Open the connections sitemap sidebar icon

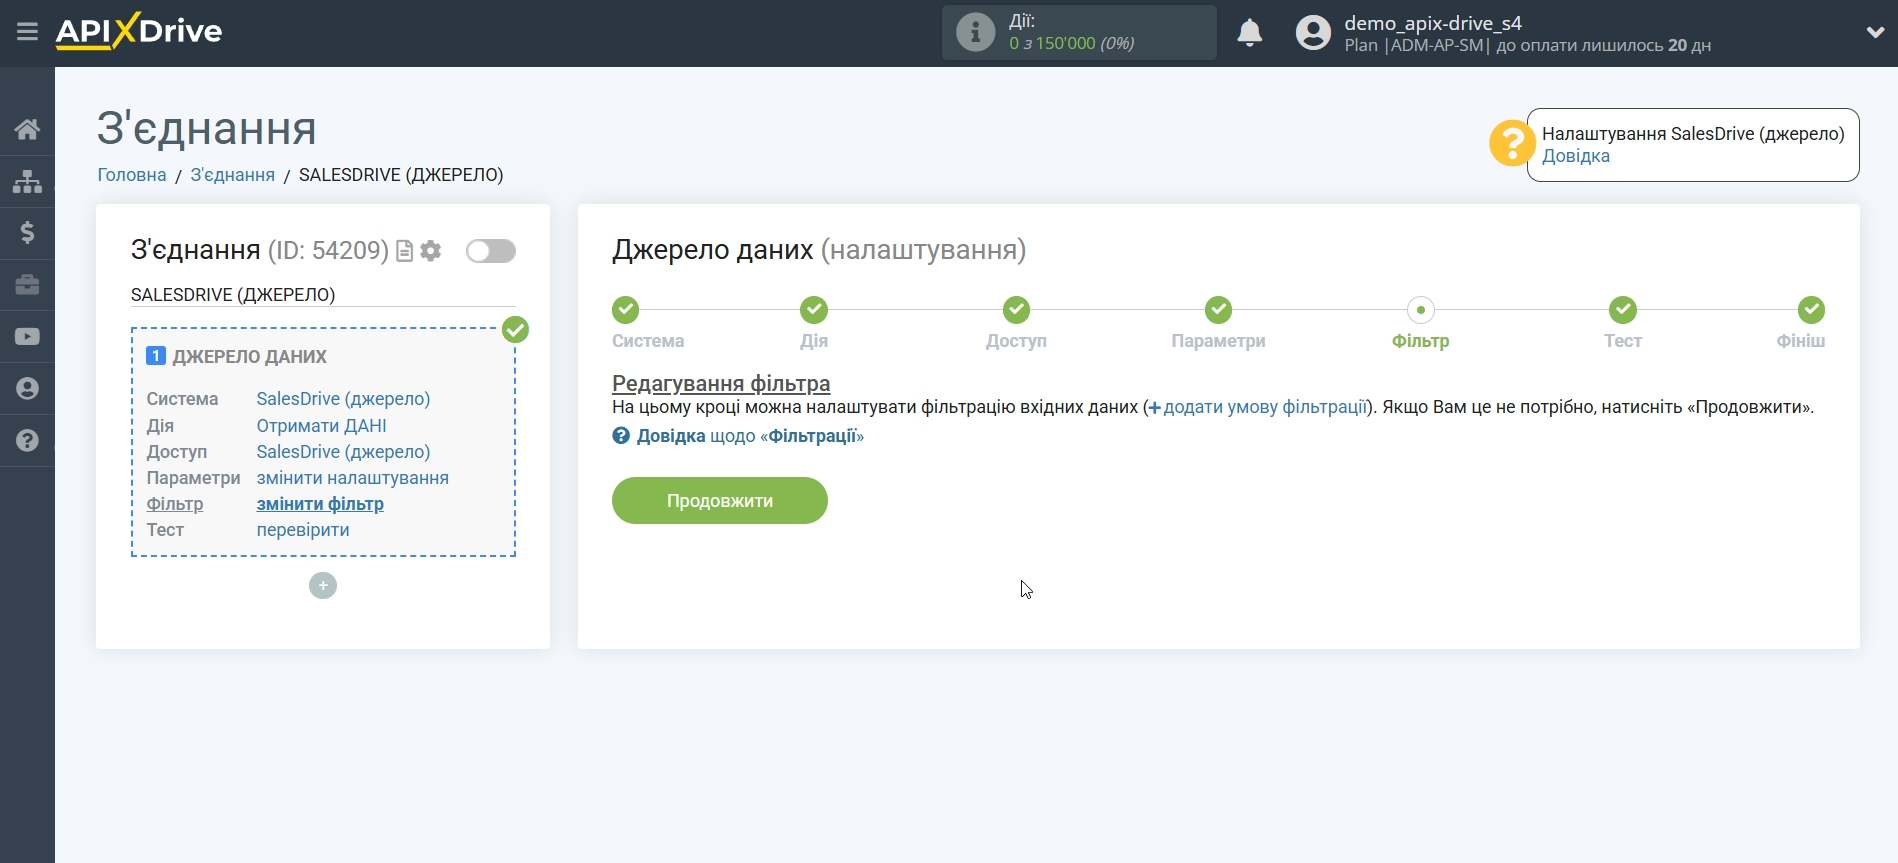[27, 181]
